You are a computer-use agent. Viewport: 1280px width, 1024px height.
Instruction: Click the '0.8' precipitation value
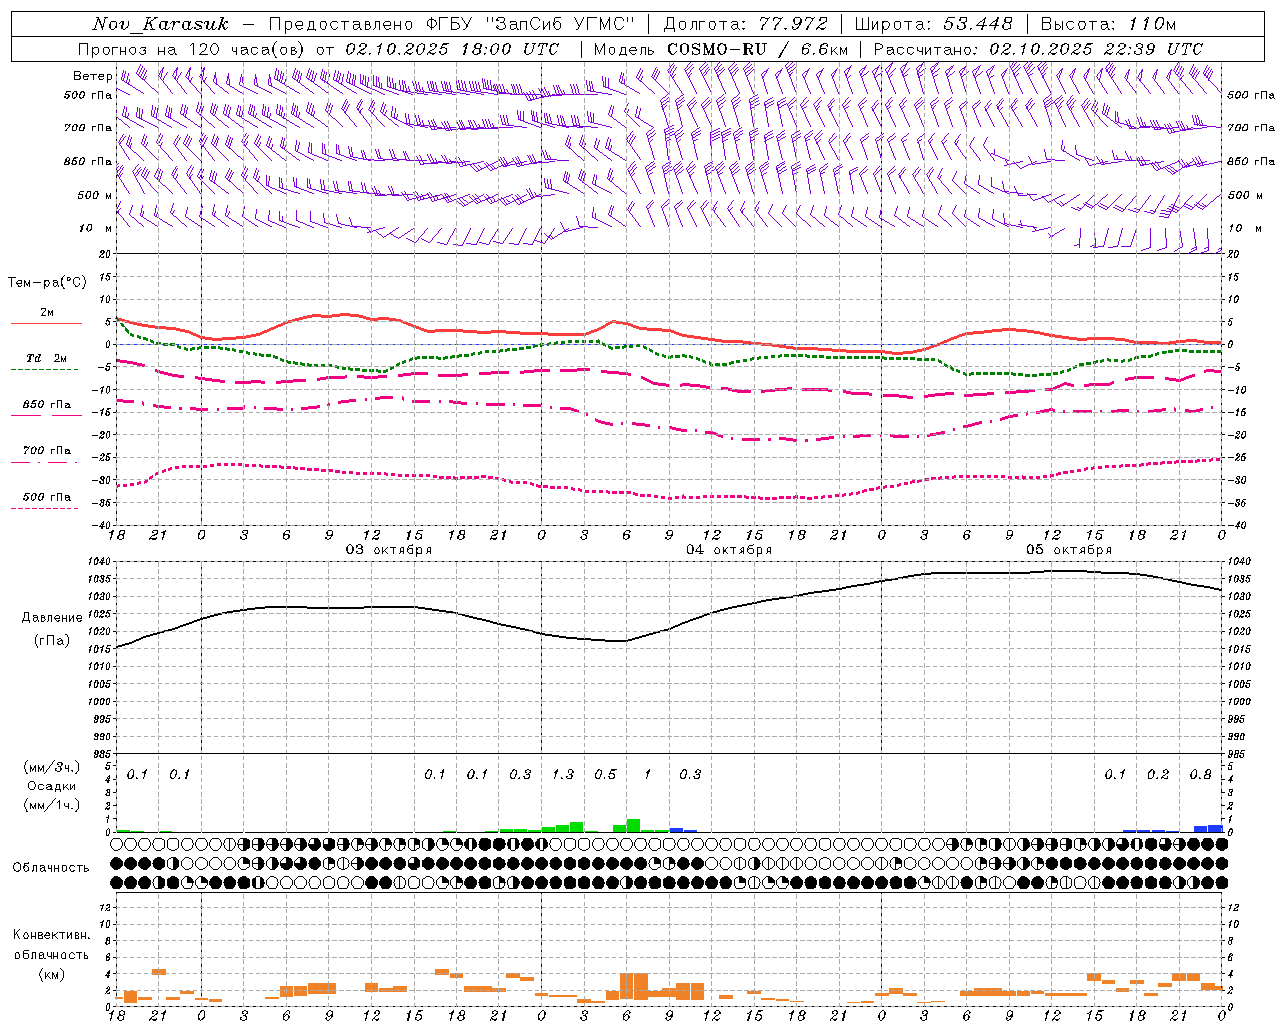[1200, 774]
